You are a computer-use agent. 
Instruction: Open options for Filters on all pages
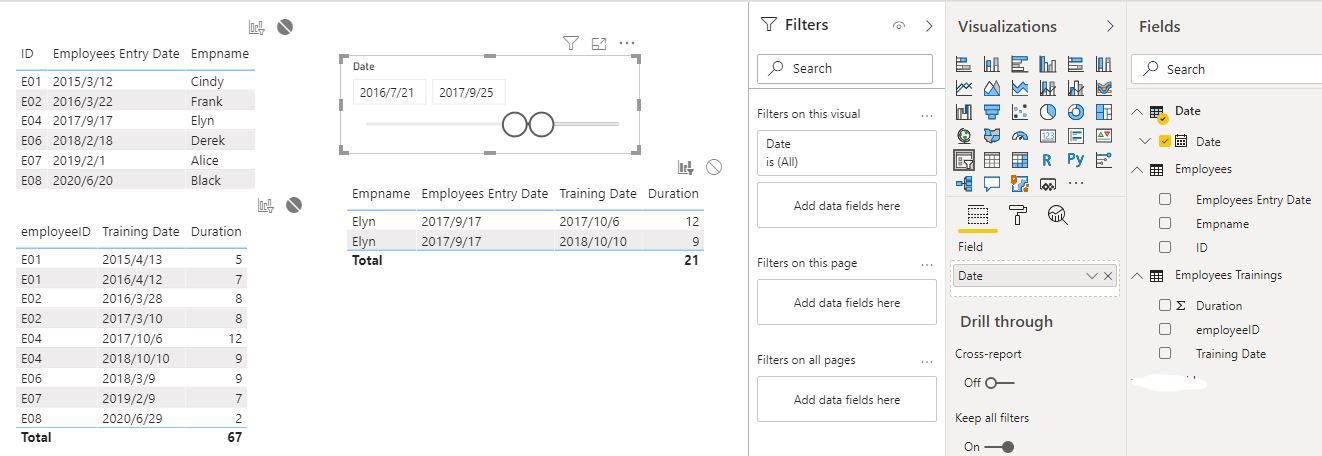tap(926, 361)
